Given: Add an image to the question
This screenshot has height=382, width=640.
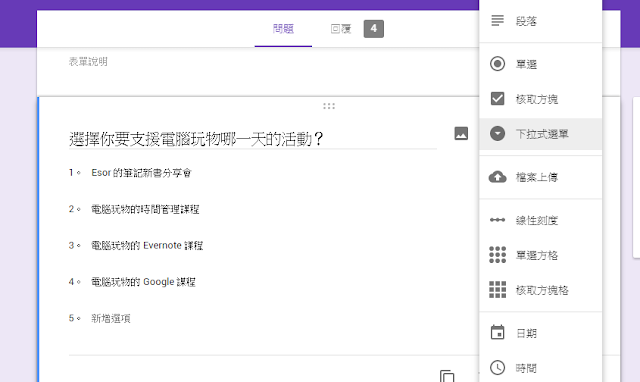Looking at the screenshot, I should pos(461,133).
